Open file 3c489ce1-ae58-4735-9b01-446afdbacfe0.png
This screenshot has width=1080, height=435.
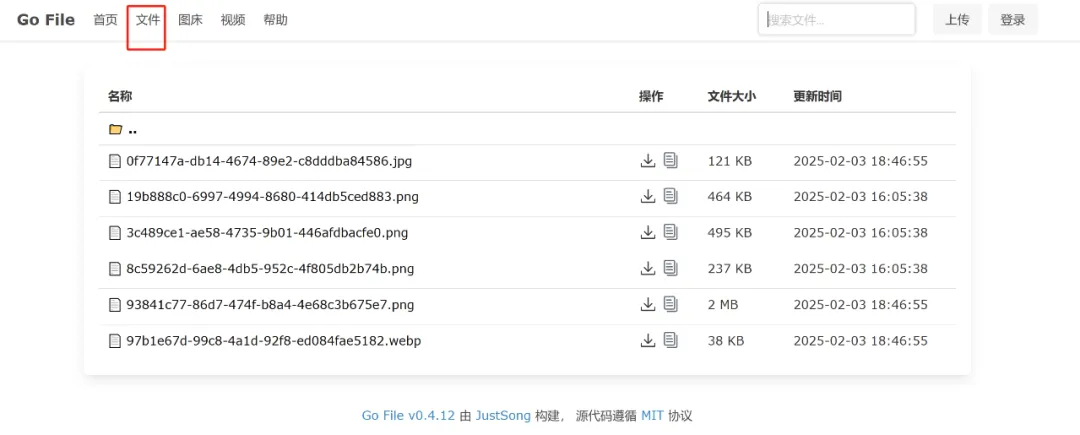click(267, 233)
